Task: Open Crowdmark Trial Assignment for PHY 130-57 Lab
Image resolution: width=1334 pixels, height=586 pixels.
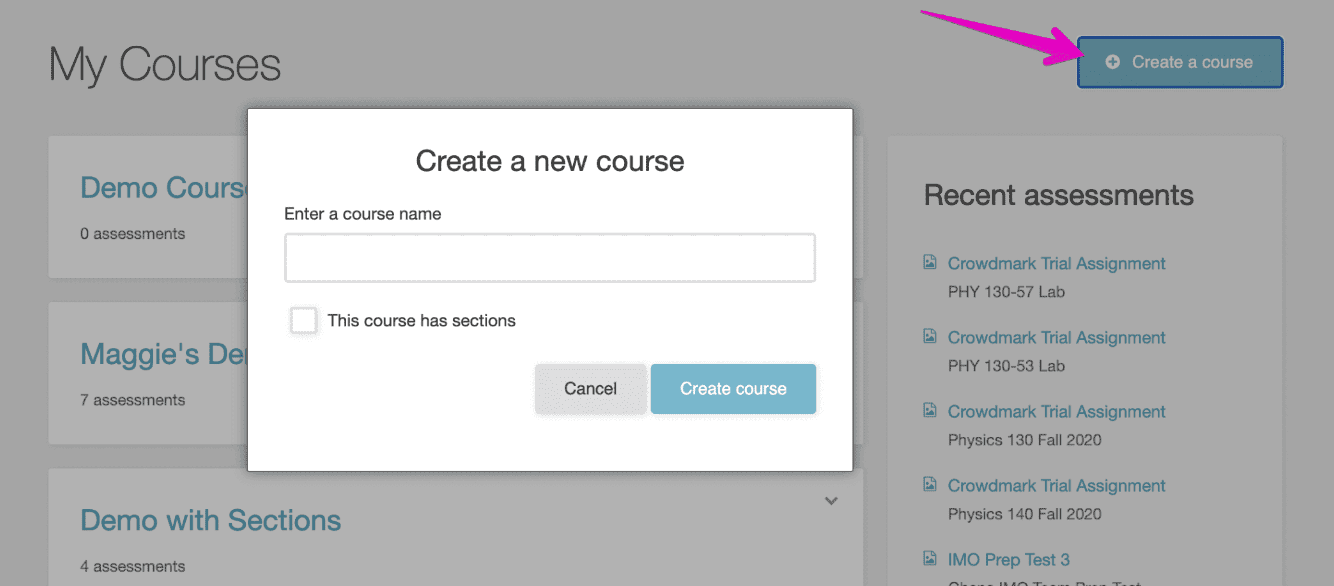Action: [1056, 264]
